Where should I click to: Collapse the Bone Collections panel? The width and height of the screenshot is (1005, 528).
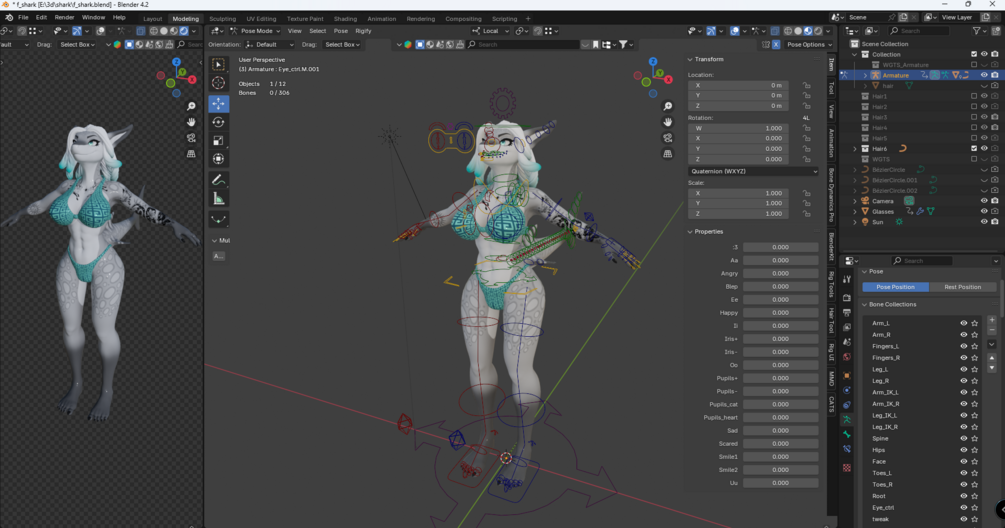pyautogui.click(x=865, y=304)
